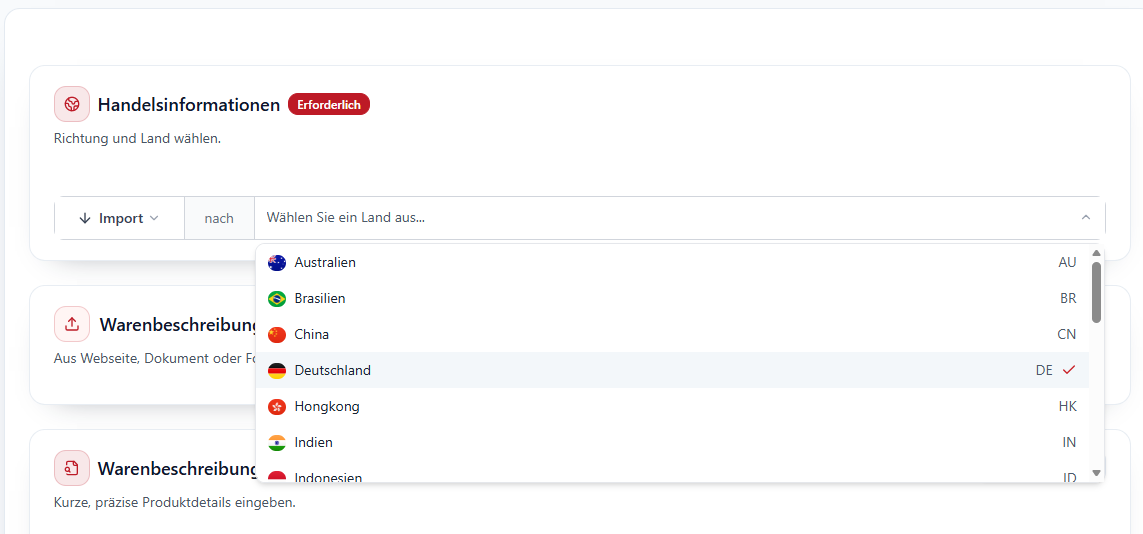
Task: Click the Australian flag icon
Action: point(277,263)
